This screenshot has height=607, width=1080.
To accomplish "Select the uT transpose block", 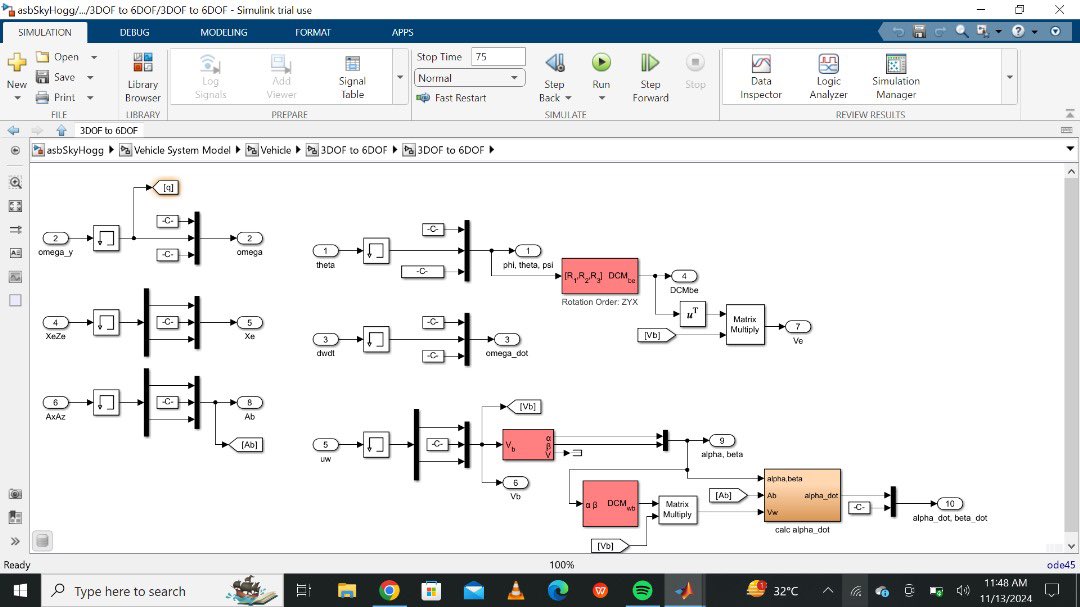I will (692, 314).
